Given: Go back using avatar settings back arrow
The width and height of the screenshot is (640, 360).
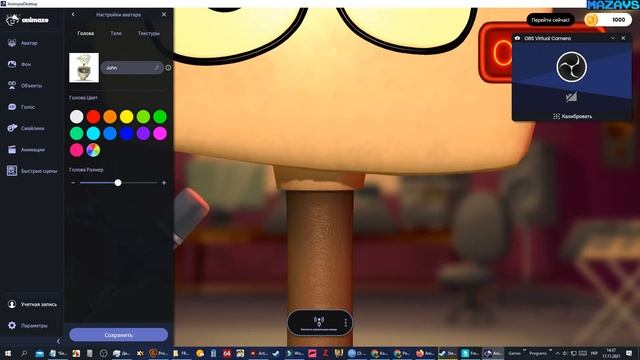Looking at the screenshot, I should [x=73, y=14].
